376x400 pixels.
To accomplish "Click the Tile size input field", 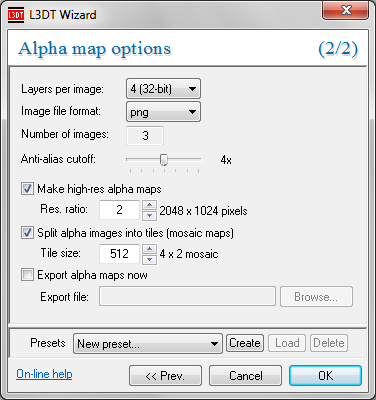I will [119, 254].
